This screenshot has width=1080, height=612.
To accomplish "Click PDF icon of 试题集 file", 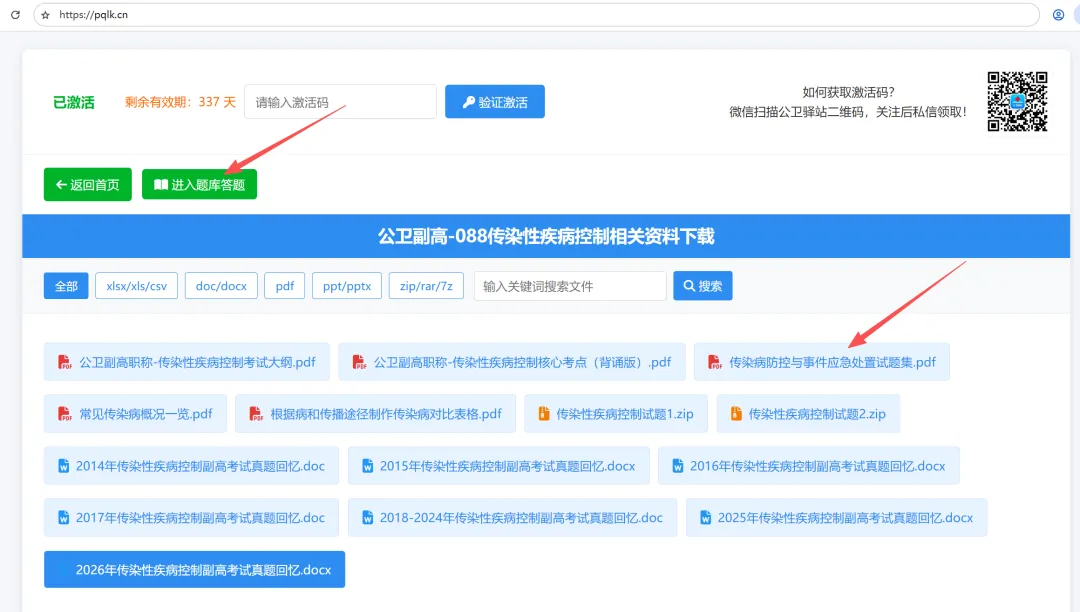I will click(x=714, y=362).
